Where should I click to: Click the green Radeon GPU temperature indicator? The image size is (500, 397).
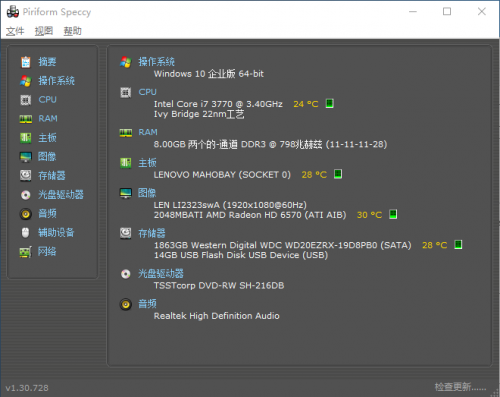393,214
